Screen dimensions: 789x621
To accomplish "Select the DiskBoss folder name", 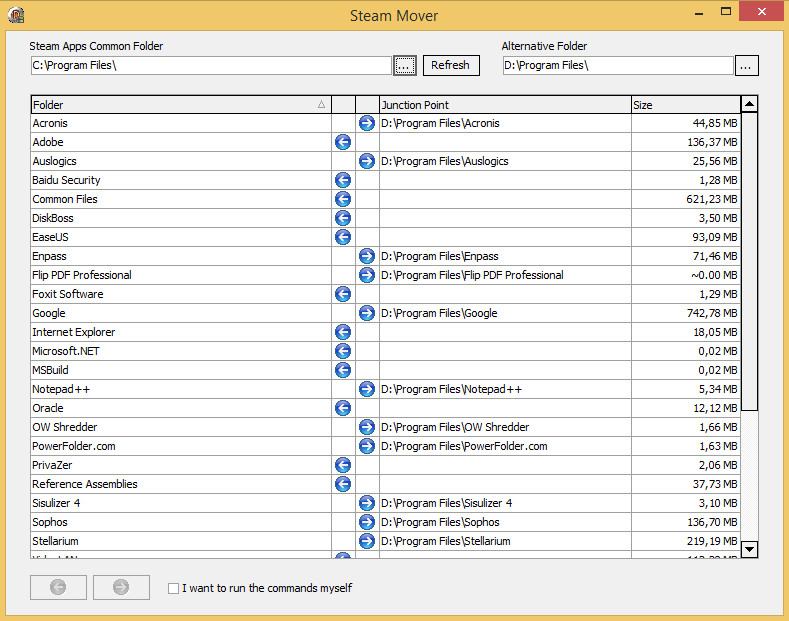I will (x=53, y=218).
